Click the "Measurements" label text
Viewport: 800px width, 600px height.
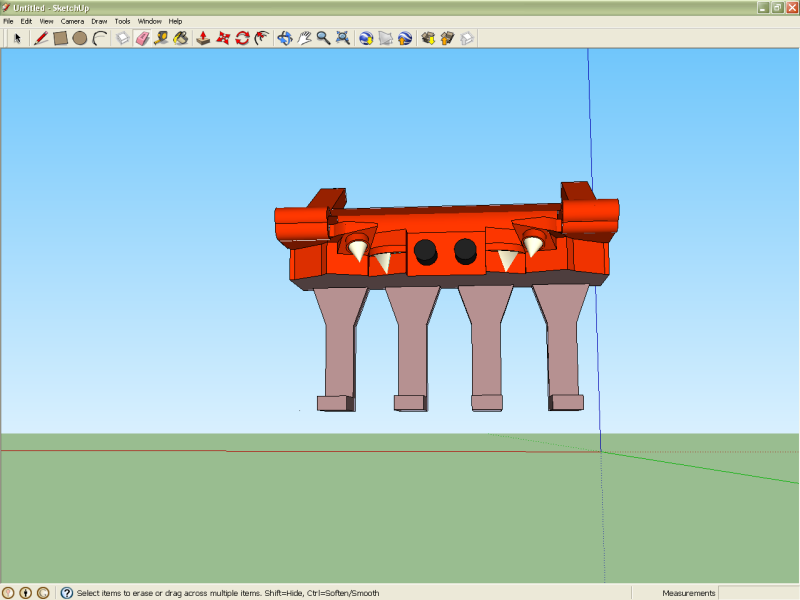(x=688, y=593)
